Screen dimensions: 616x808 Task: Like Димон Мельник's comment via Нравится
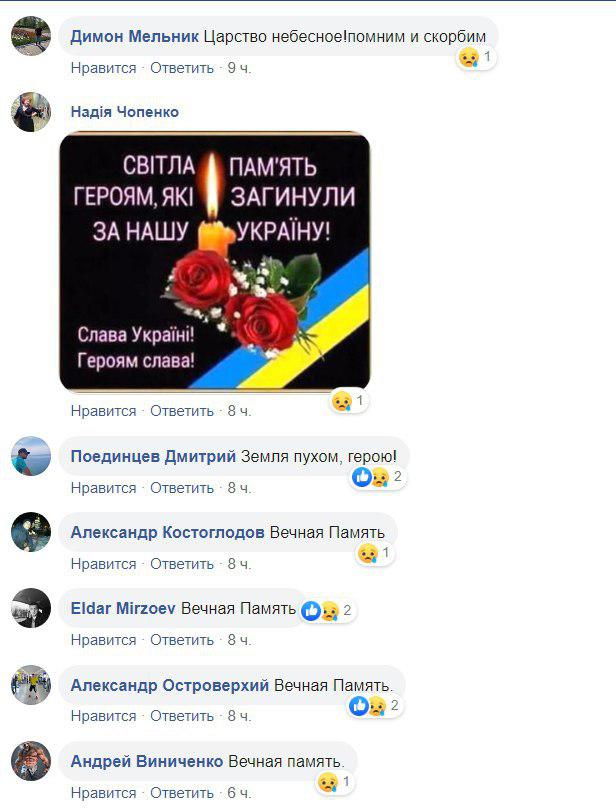click(104, 68)
